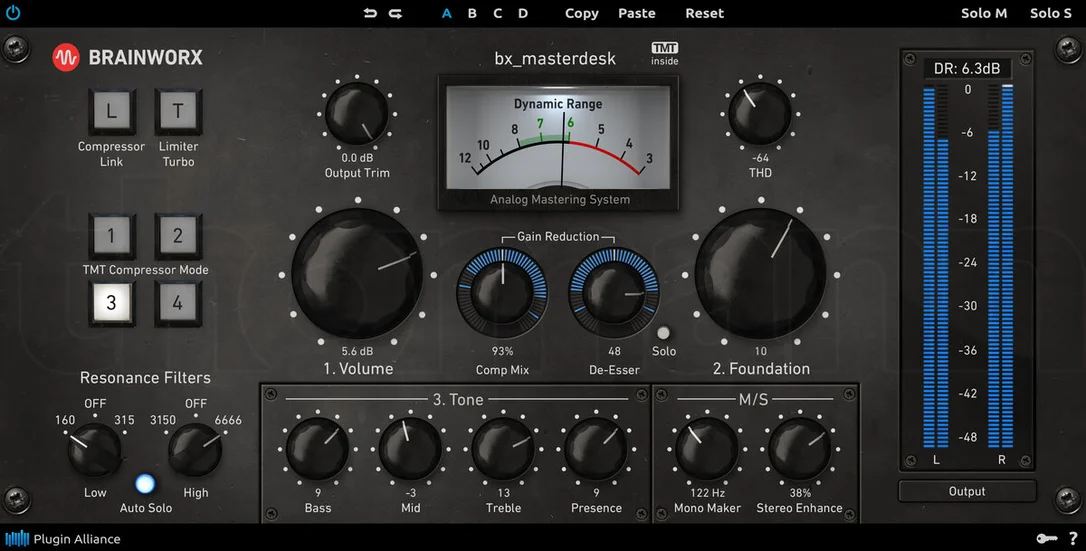
Task: Click the Copy settings button
Action: tap(582, 13)
